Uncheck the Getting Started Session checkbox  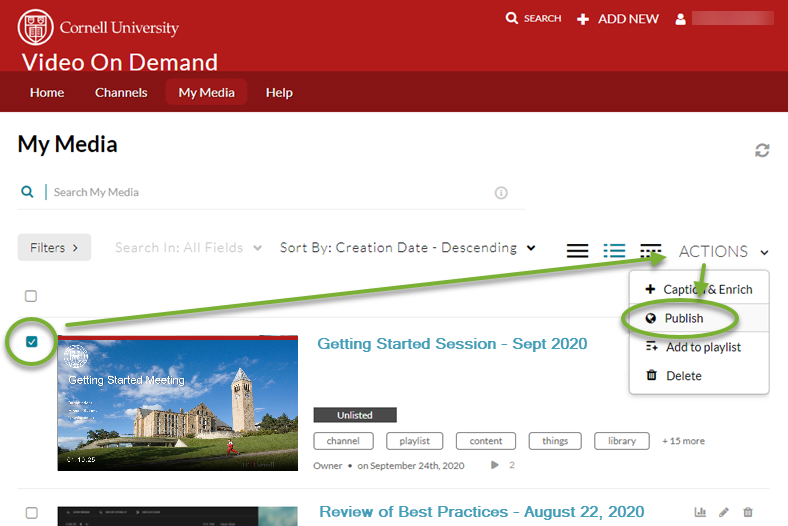coord(32,342)
